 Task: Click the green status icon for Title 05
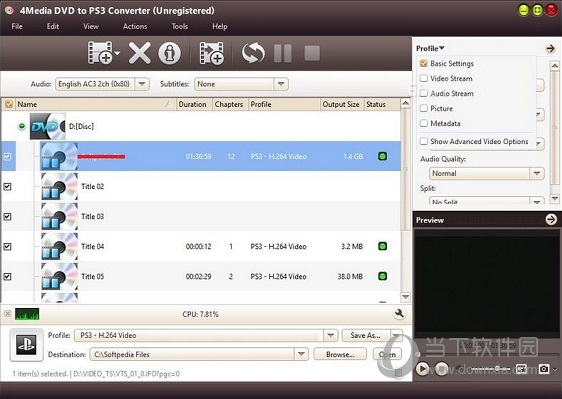coord(382,276)
